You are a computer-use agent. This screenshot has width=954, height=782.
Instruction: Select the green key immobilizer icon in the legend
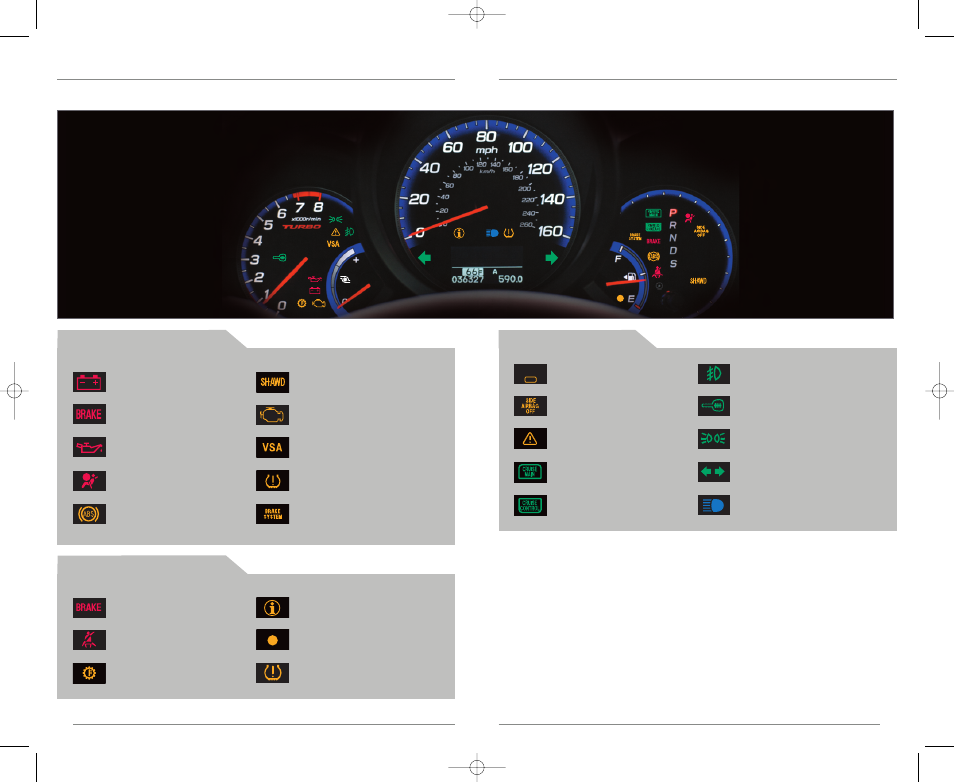pos(714,406)
